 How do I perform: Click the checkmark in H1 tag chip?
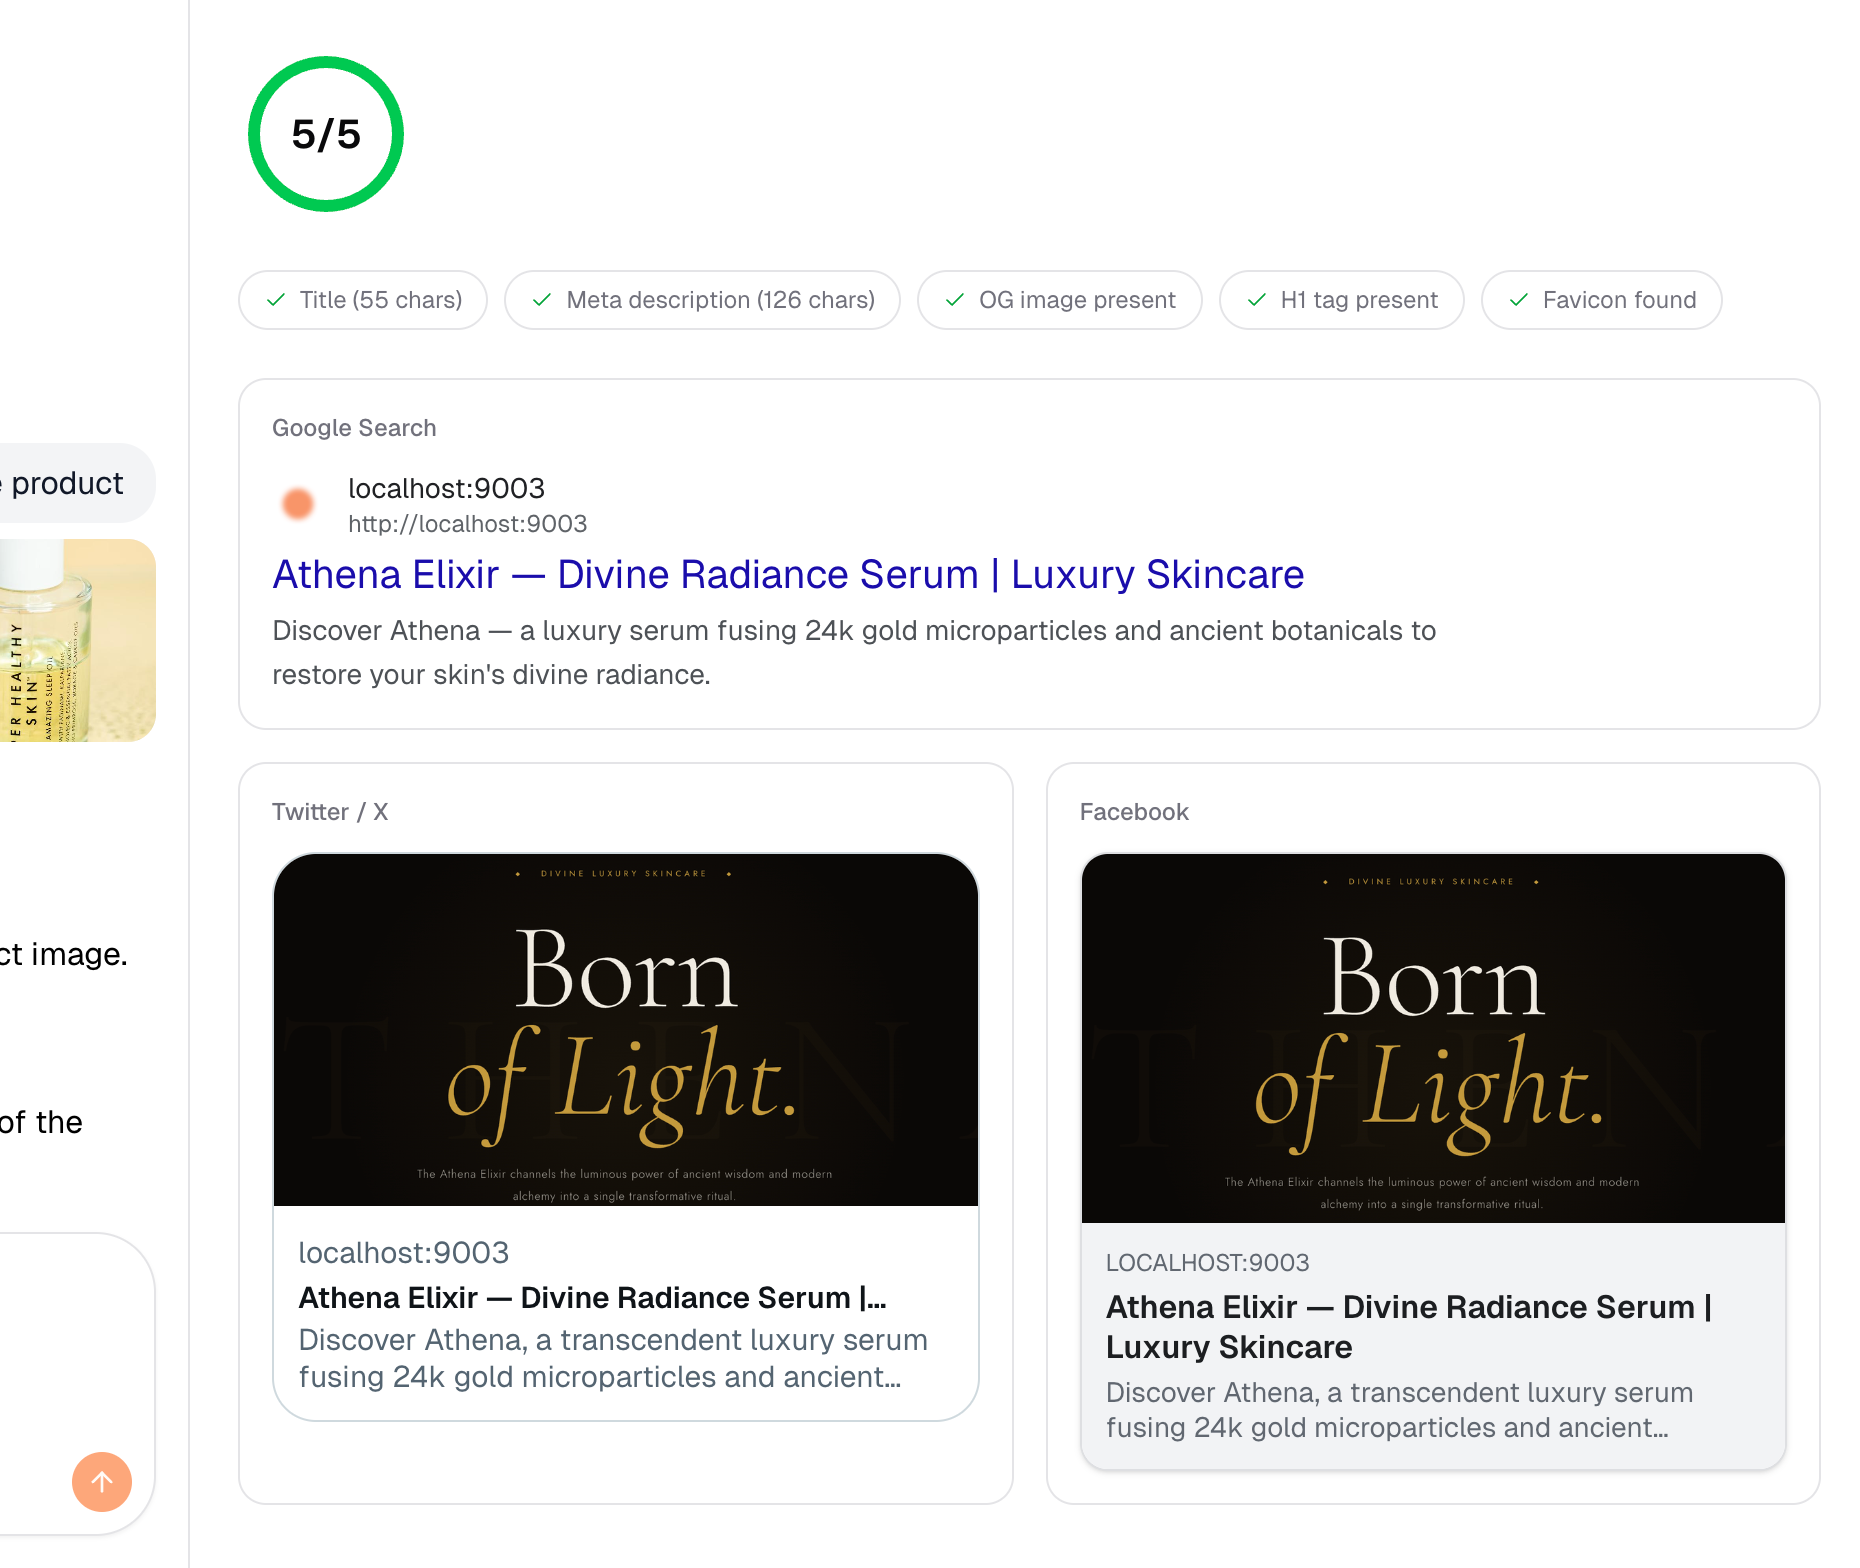click(1257, 300)
